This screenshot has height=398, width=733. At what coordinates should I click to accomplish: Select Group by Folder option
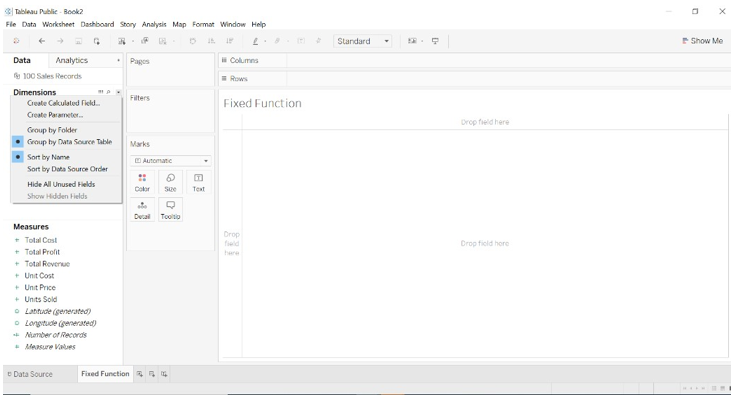coord(52,130)
